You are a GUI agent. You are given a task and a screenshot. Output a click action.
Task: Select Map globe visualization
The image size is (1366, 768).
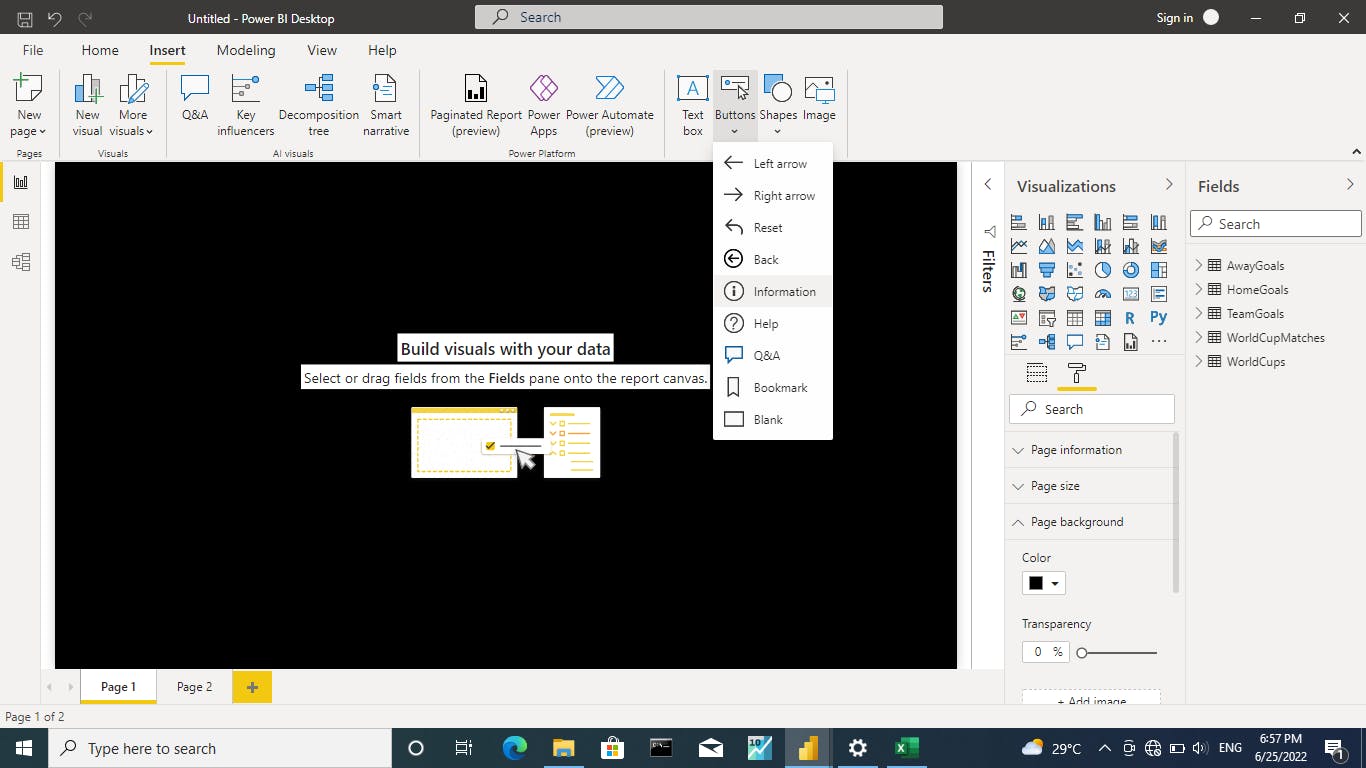[1019, 294]
